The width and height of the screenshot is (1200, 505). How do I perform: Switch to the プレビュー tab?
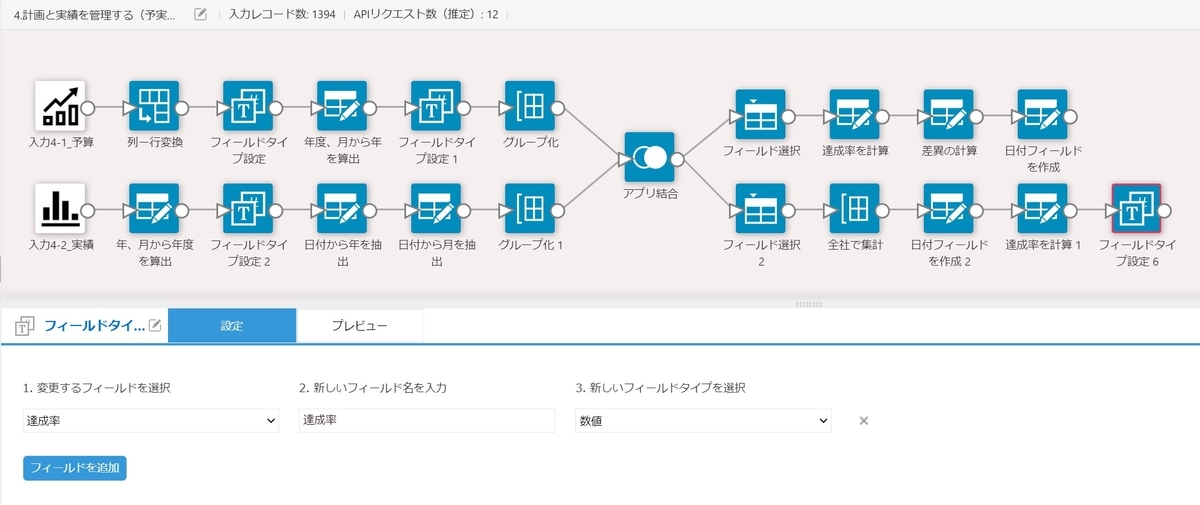click(x=360, y=326)
